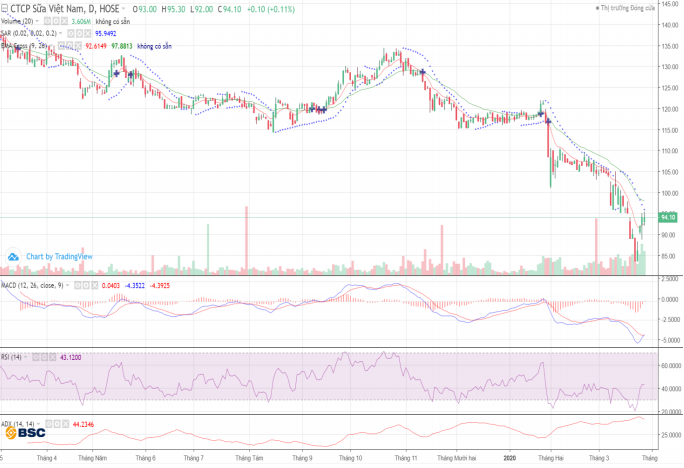Click the 100.00 price axis label

click(x=670, y=193)
